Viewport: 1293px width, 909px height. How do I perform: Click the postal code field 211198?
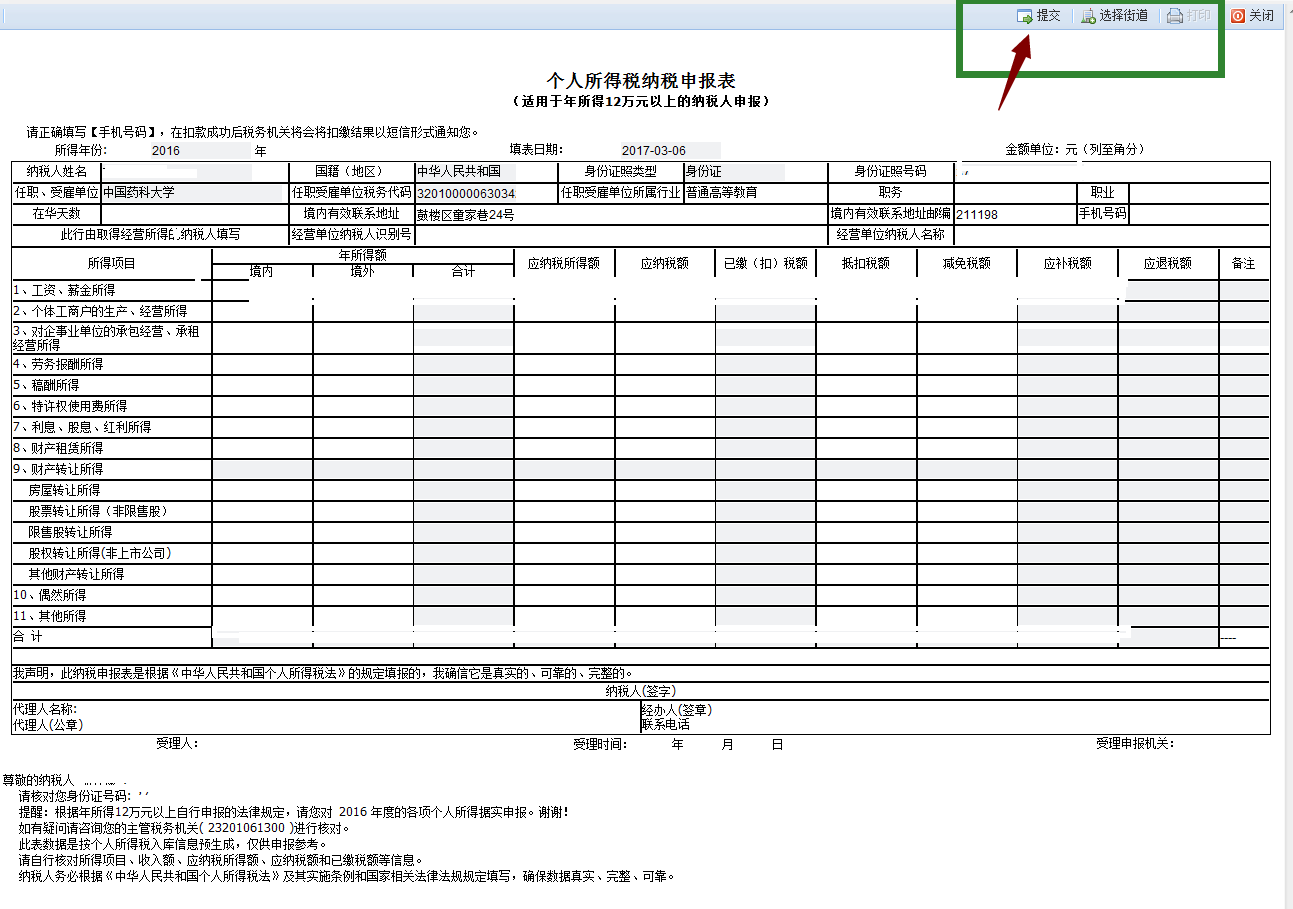1014,214
